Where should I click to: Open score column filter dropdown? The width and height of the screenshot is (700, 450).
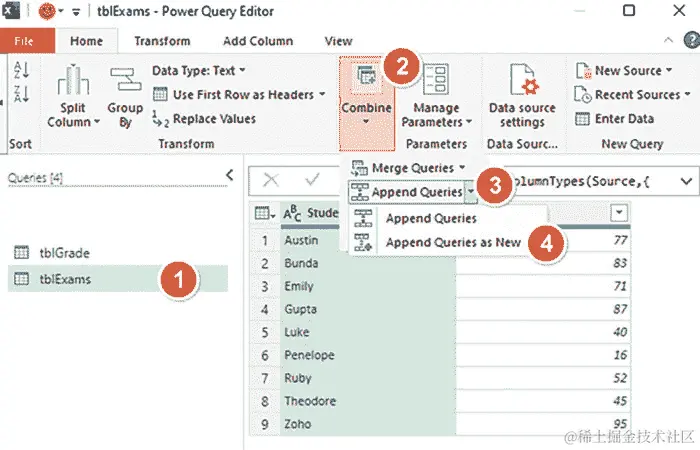point(619,212)
